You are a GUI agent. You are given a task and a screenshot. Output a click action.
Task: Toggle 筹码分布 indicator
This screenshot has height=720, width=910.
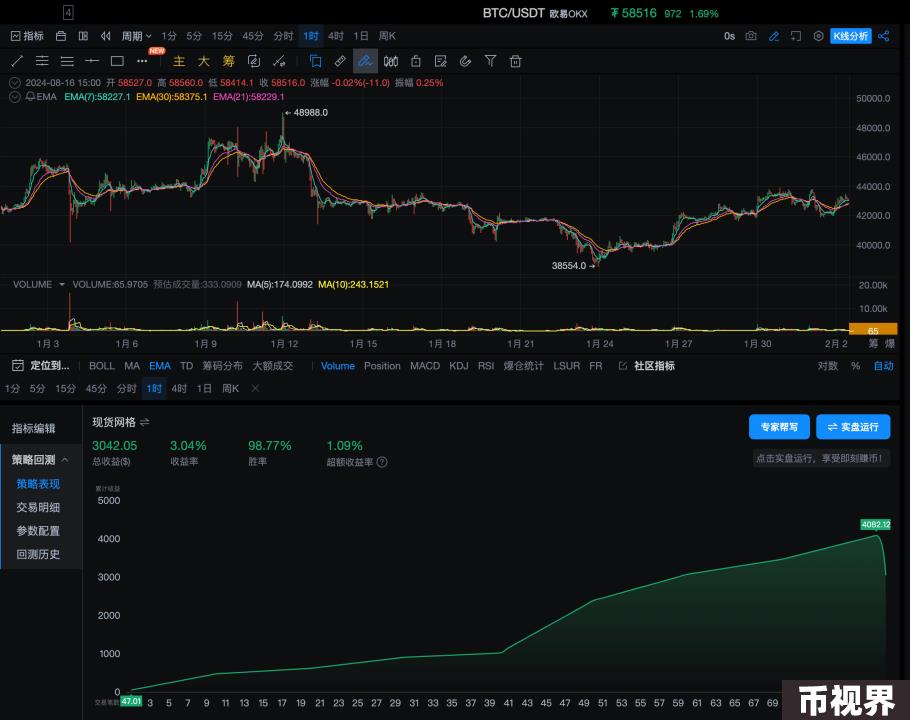coord(222,366)
